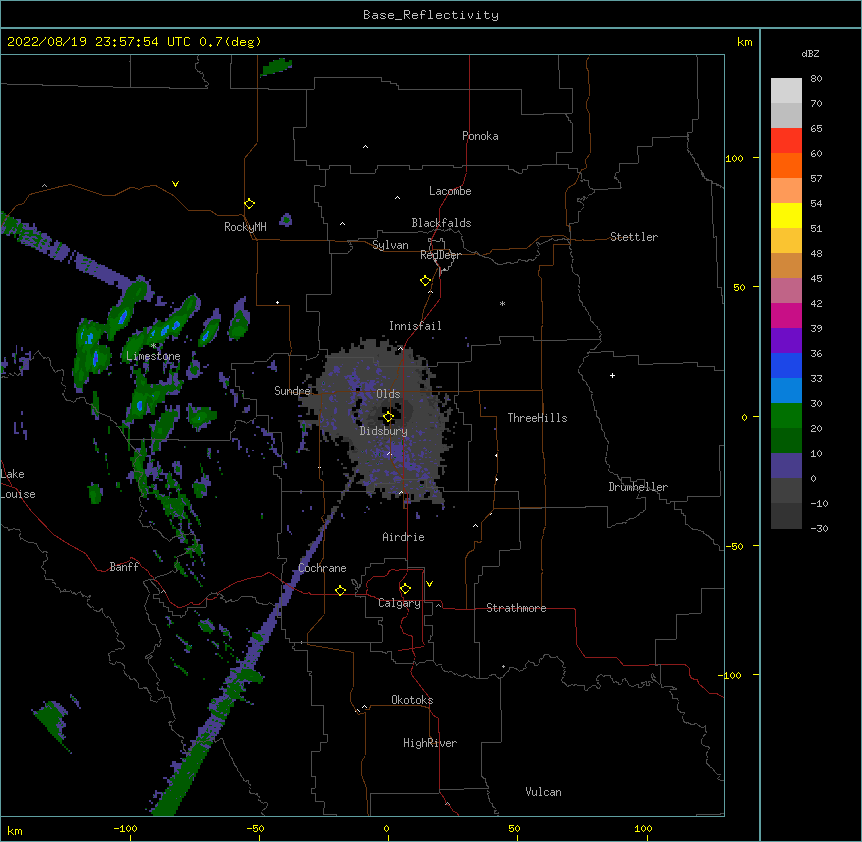The image size is (862, 842).
Task: Click the -30 value in dBZ legend
Action: coord(819,528)
